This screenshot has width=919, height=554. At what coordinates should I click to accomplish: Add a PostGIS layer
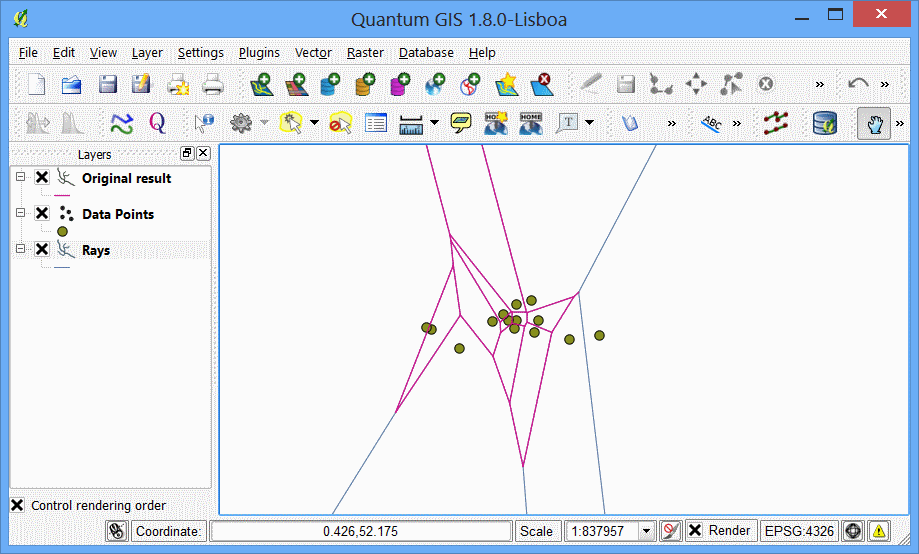[331, 84]
